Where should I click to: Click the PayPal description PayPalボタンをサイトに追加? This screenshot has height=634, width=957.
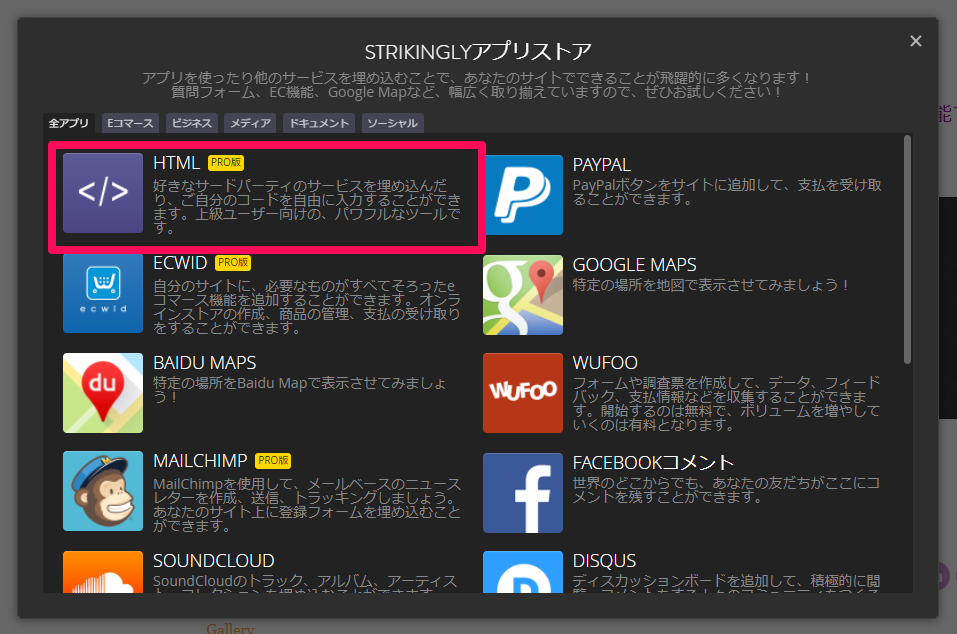727,192
